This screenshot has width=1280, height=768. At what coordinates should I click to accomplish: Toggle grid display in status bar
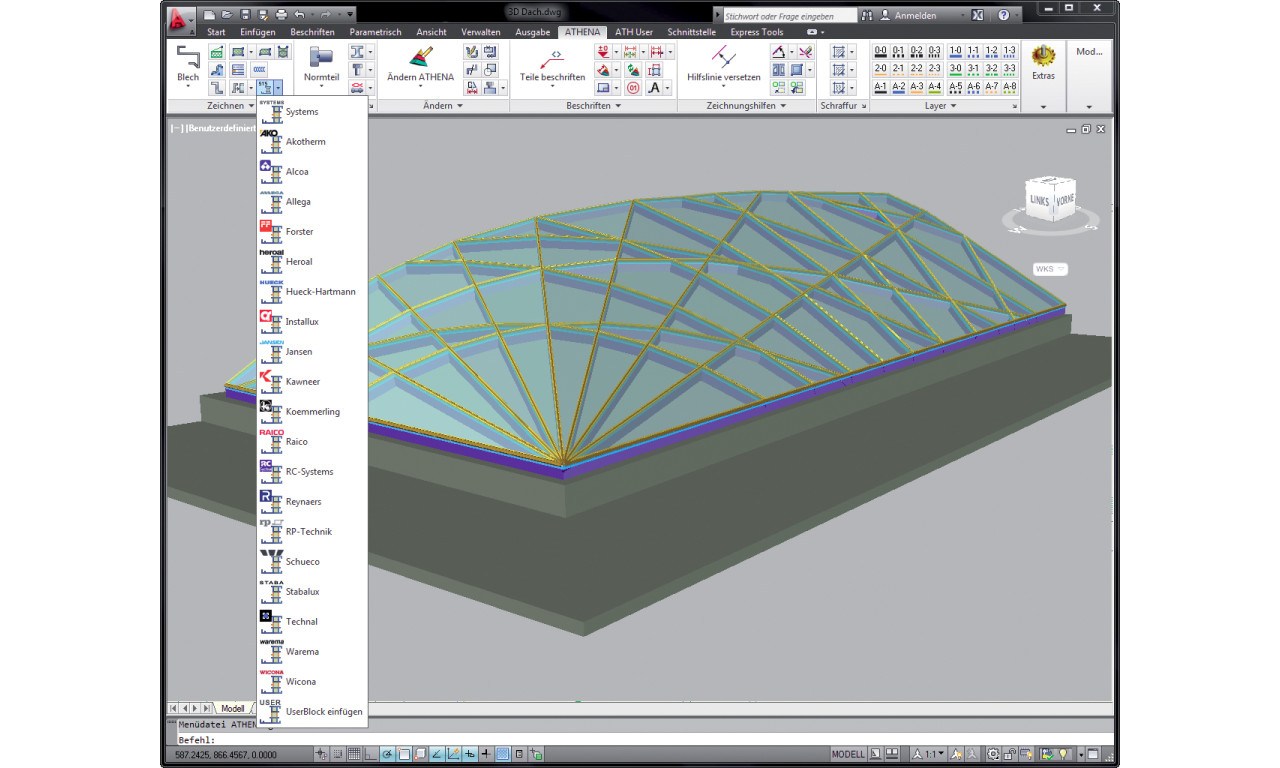point(354,754)
